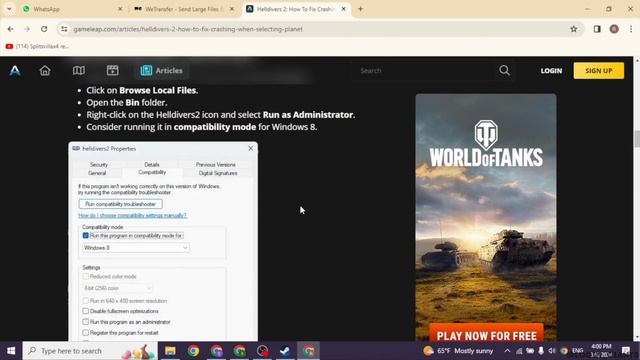Screen dimensions: 640x360
Task: Open the notification center icon
Action: coord(626,351)
